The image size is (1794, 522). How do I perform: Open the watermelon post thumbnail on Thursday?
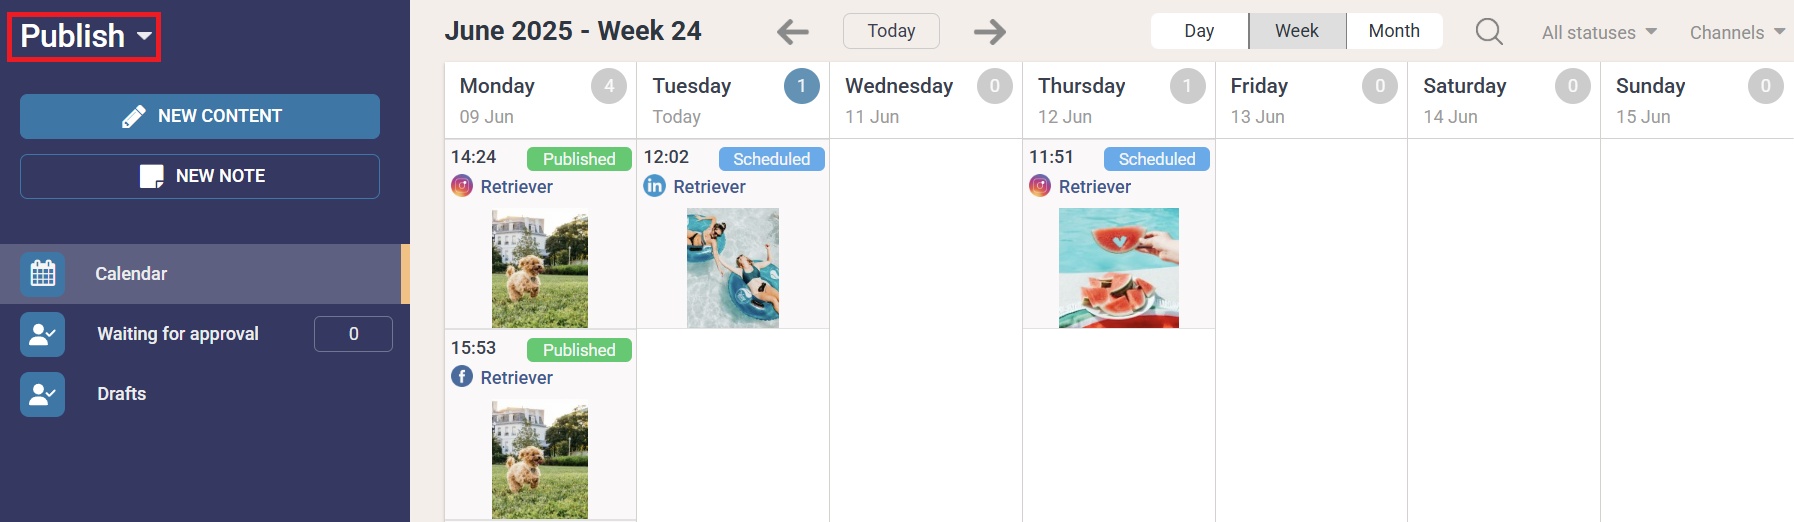[x=1119, y=268]
